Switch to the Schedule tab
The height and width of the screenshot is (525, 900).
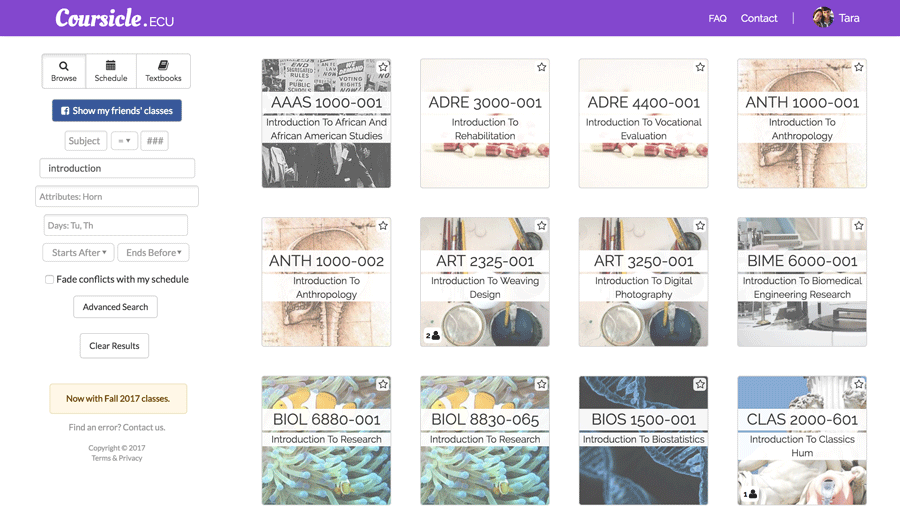pyautogui.click(x=111, y=71)
